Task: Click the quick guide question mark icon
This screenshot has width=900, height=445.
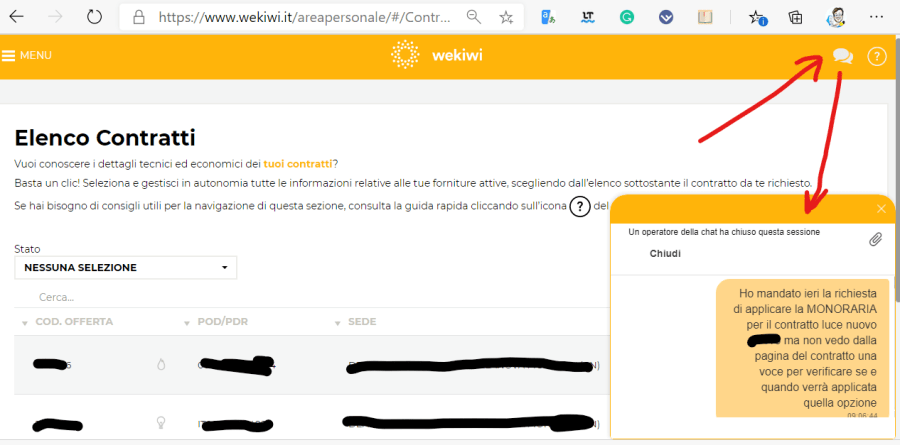Action: tap(579, 207)
